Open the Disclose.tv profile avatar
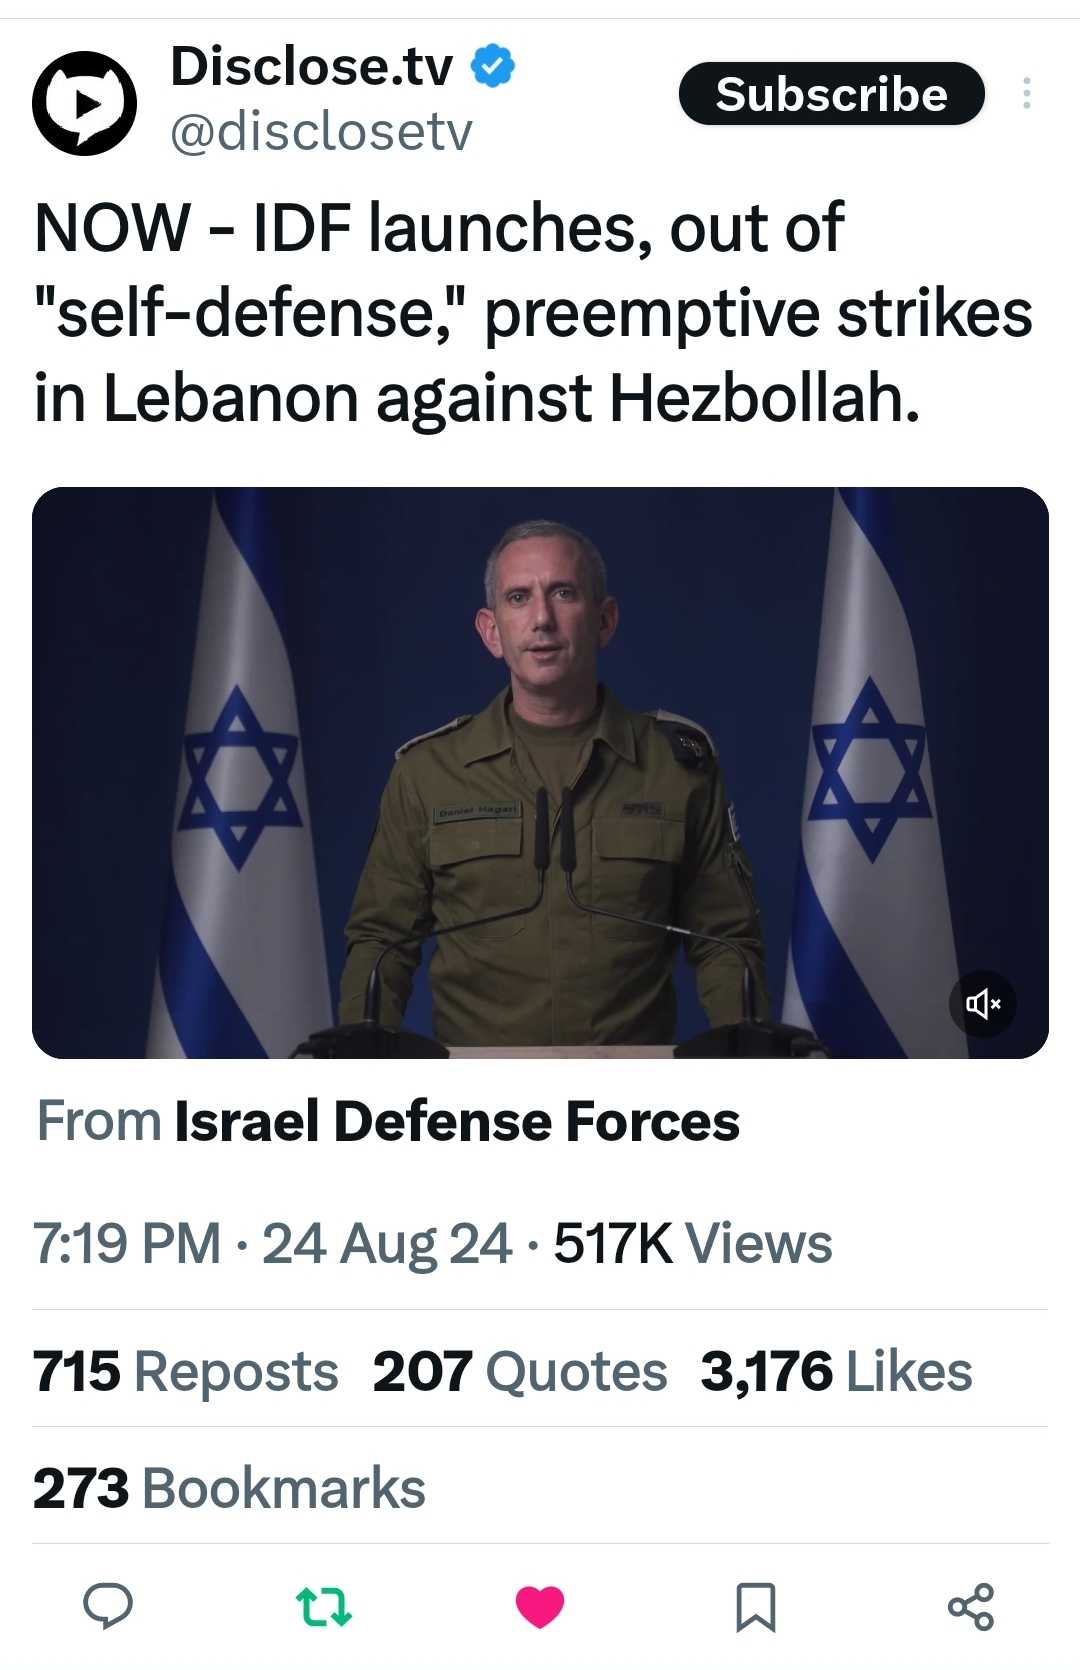 (84, 103)
